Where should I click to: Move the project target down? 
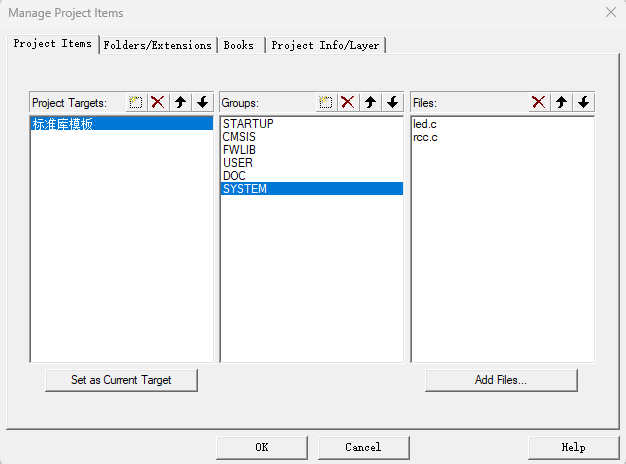tap(203, 103)
